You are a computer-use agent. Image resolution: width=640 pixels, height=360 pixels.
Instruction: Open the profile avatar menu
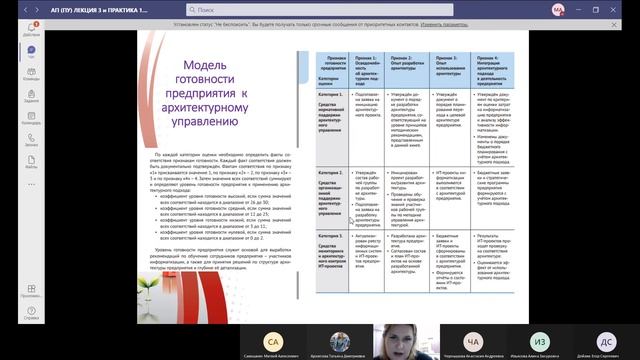pos(558,10)
